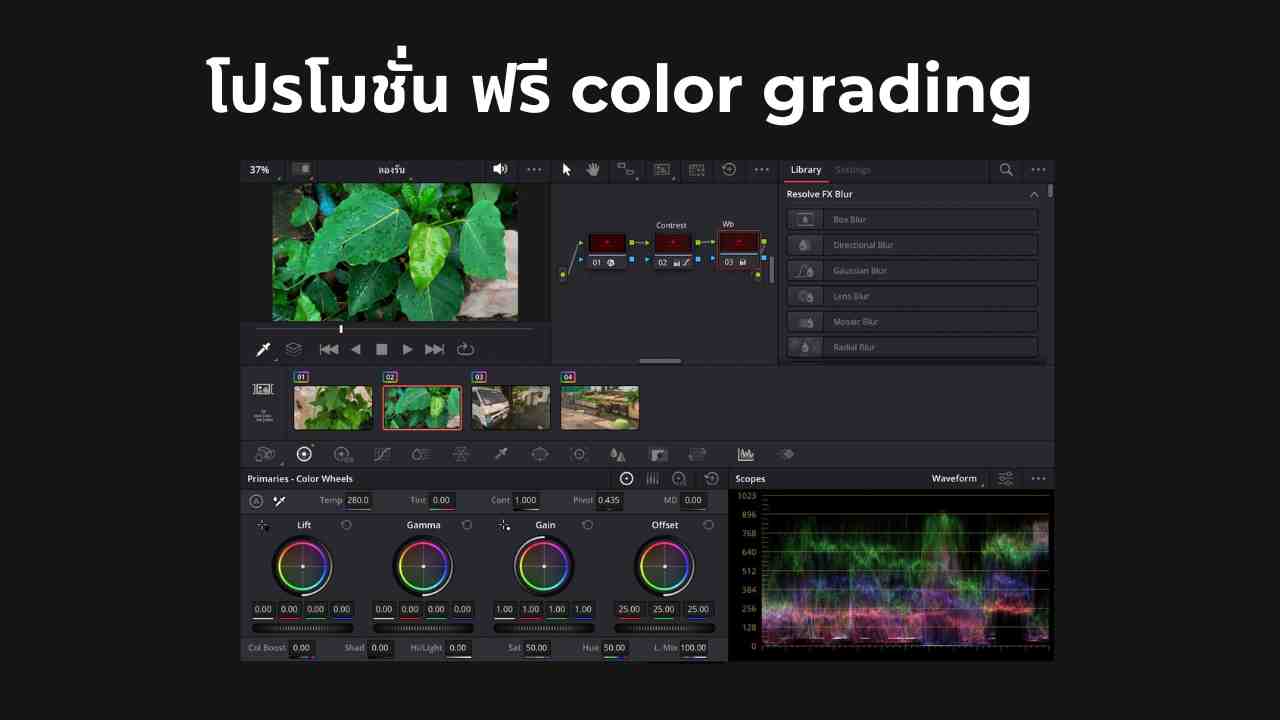Click the Gain master wheel slider
The height and width of the screenshot is (720, 1280).
click(544, 628)
